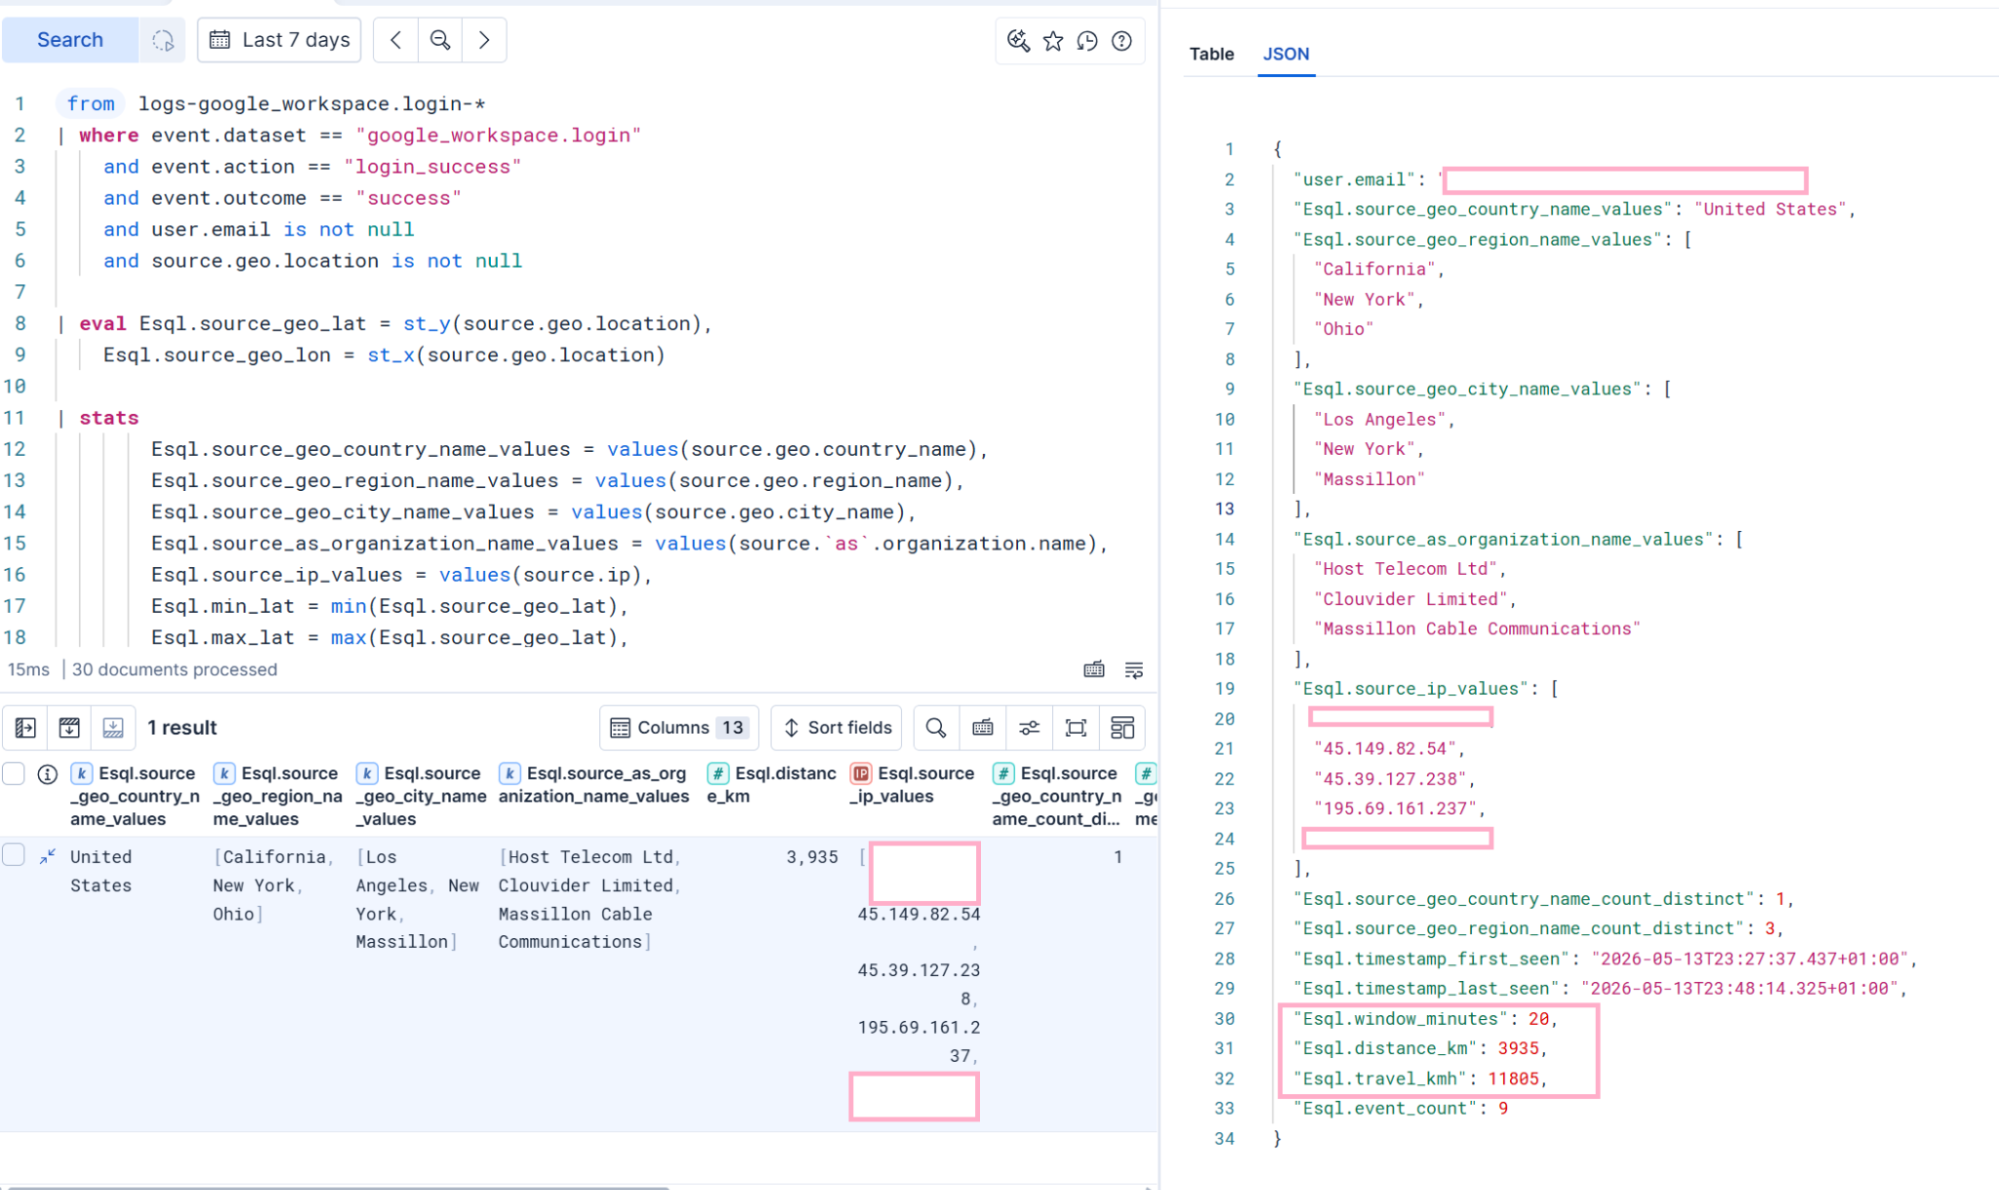Open the Columns 13 selector
The height and width of the screenshot is (1190, 1999).
click(678, 727)
